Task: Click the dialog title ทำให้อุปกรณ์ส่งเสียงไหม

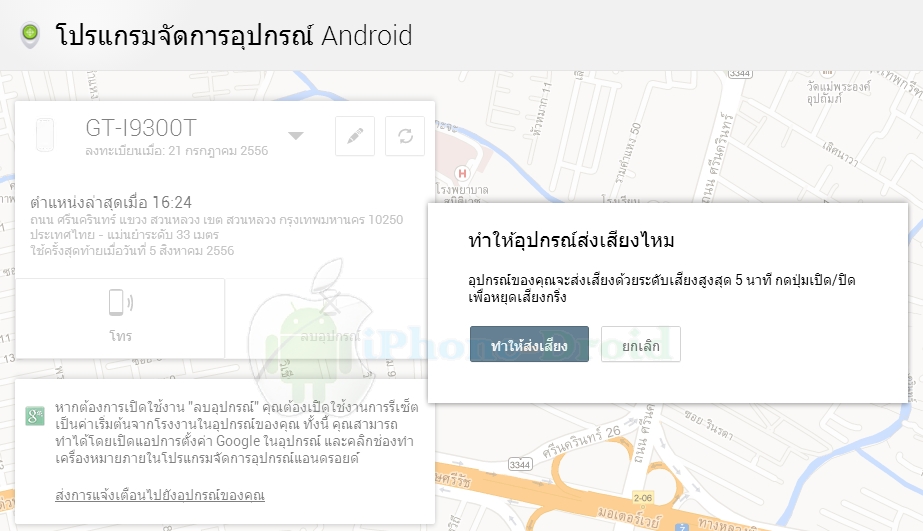Action: coord(572,240)
